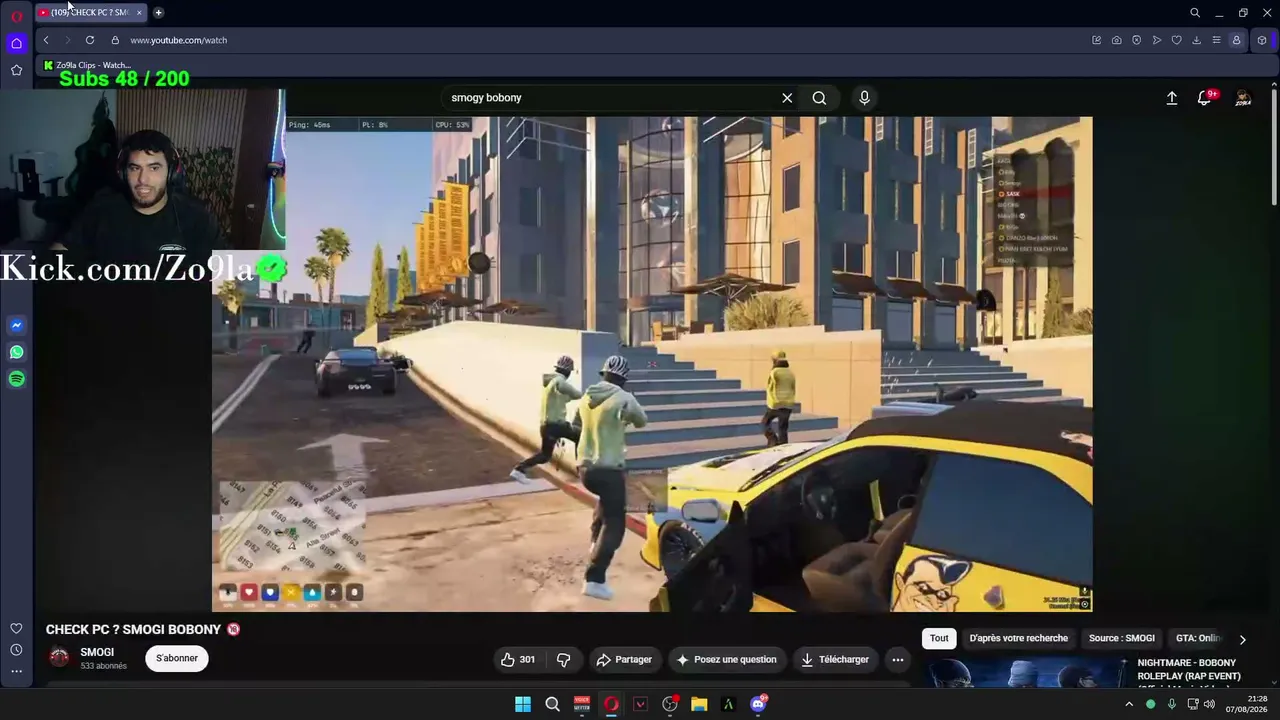Open the browser downloads panel
The height and width of the screenshot is (720, 1280).
(x=1196, y=40)
